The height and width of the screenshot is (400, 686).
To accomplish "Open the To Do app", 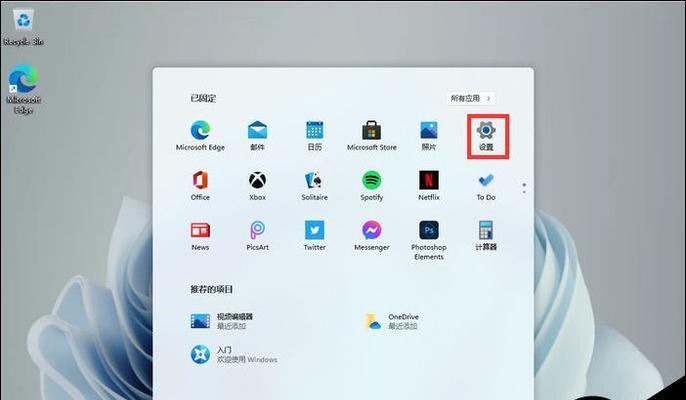I will [x=486, y=186].
